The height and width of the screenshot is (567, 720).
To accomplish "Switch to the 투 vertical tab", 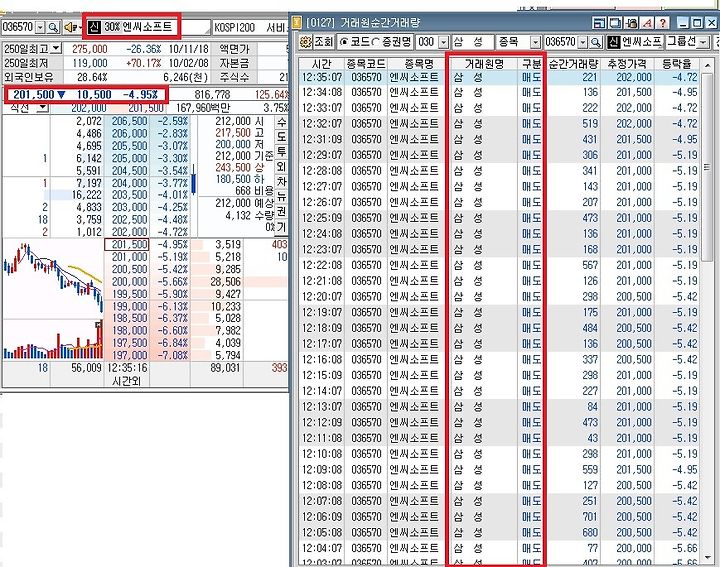I will point(281,152).
